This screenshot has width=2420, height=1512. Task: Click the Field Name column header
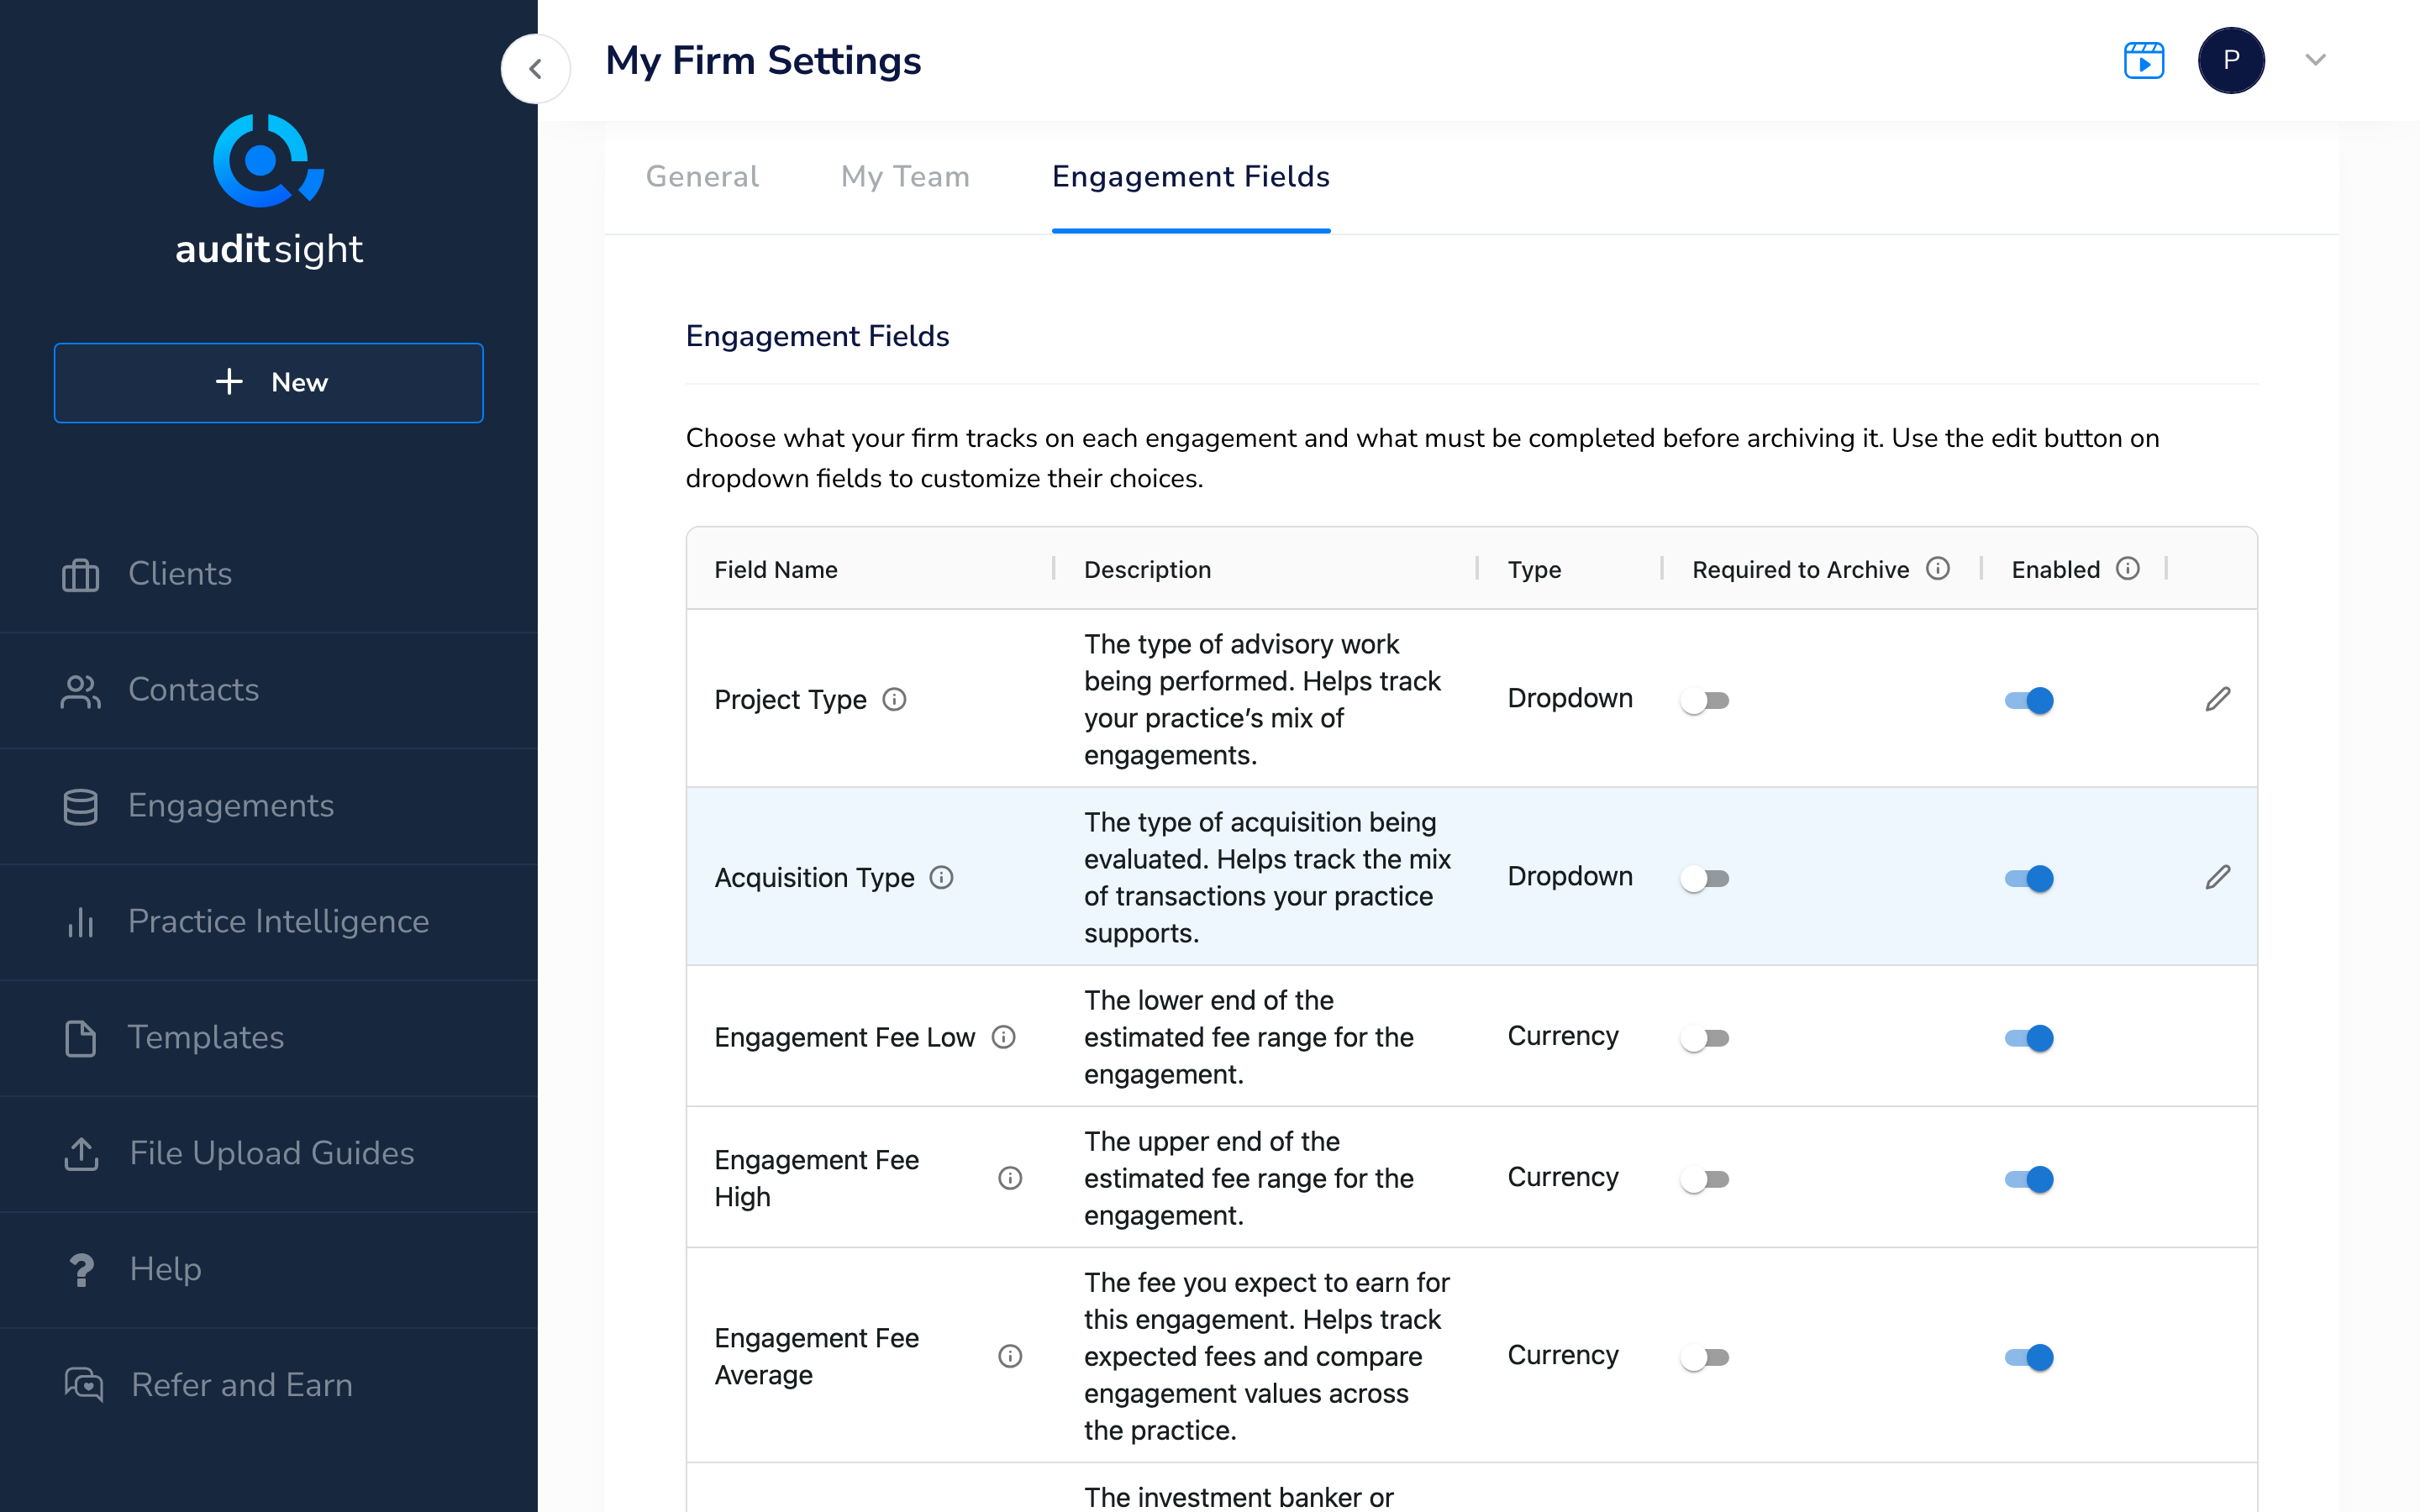775,569
